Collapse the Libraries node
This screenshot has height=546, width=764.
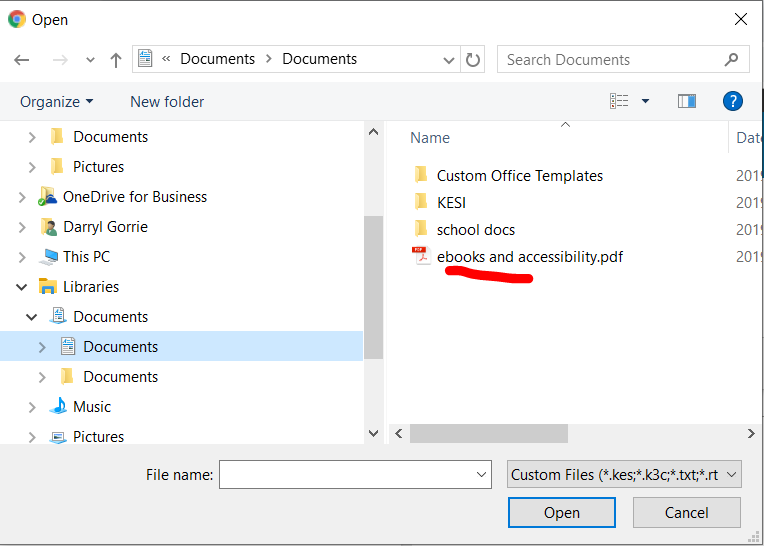22,287
